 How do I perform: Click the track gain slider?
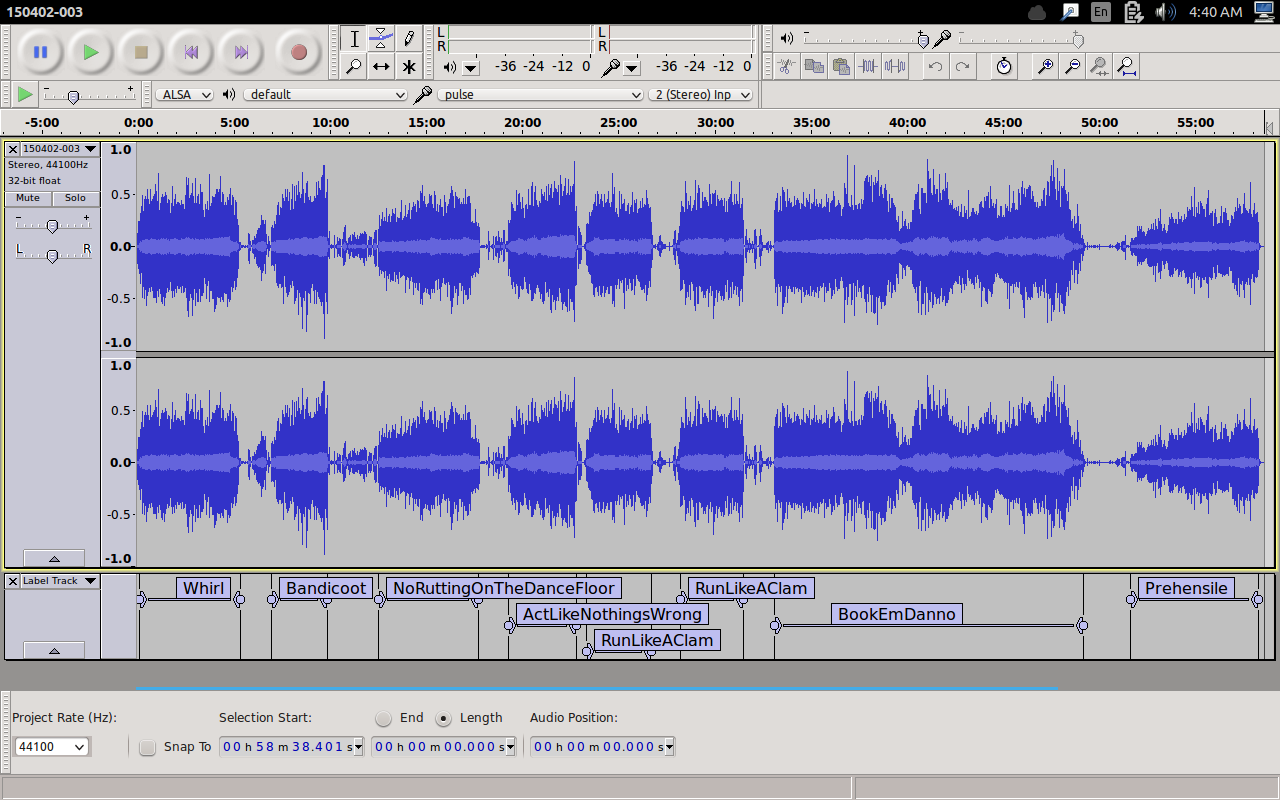click(x=52, y=226)
